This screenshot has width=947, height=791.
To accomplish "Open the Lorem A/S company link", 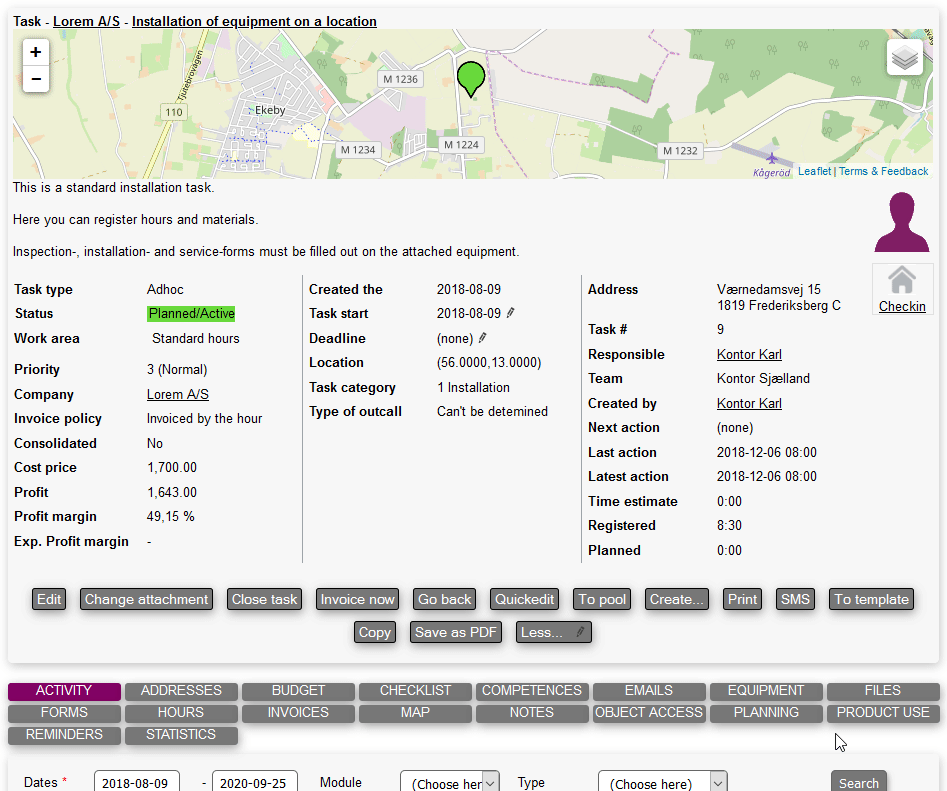I will tap(178, 394).
